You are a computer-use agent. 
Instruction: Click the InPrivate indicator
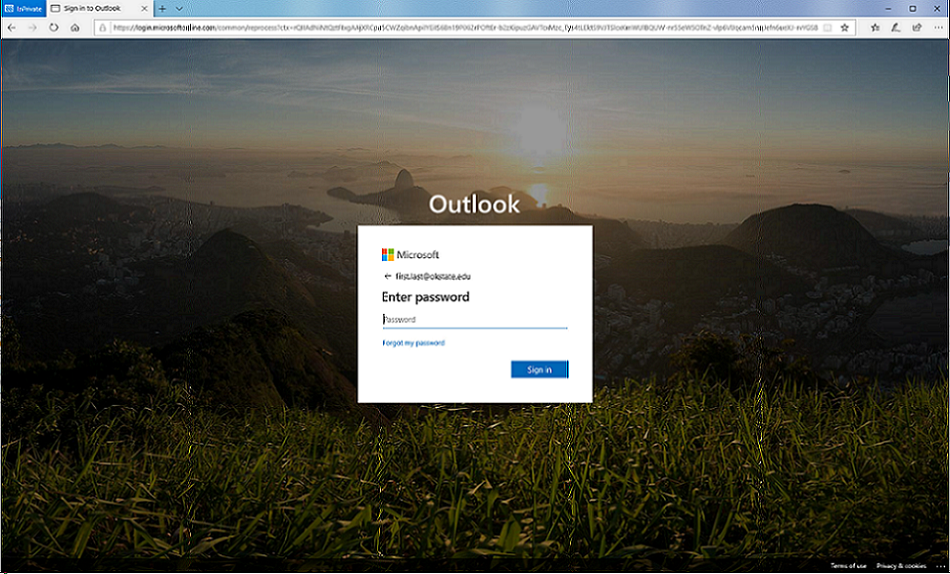[24, 8]
